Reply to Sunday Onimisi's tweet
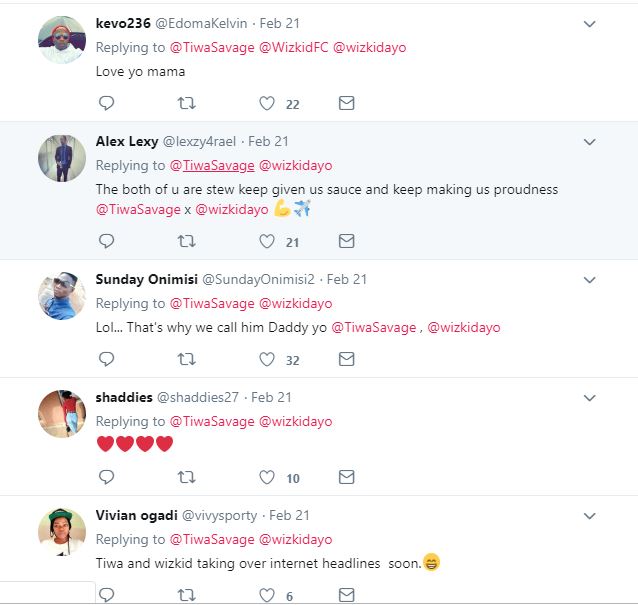The height and width of the screenshot is (605, 638). click(106, 359)
